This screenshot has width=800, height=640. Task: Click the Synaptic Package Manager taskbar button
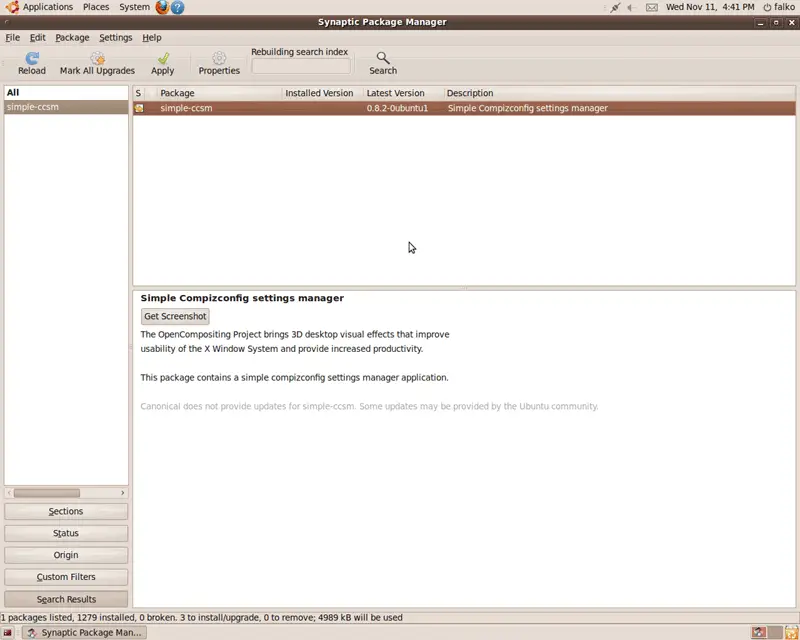[85, 633]
